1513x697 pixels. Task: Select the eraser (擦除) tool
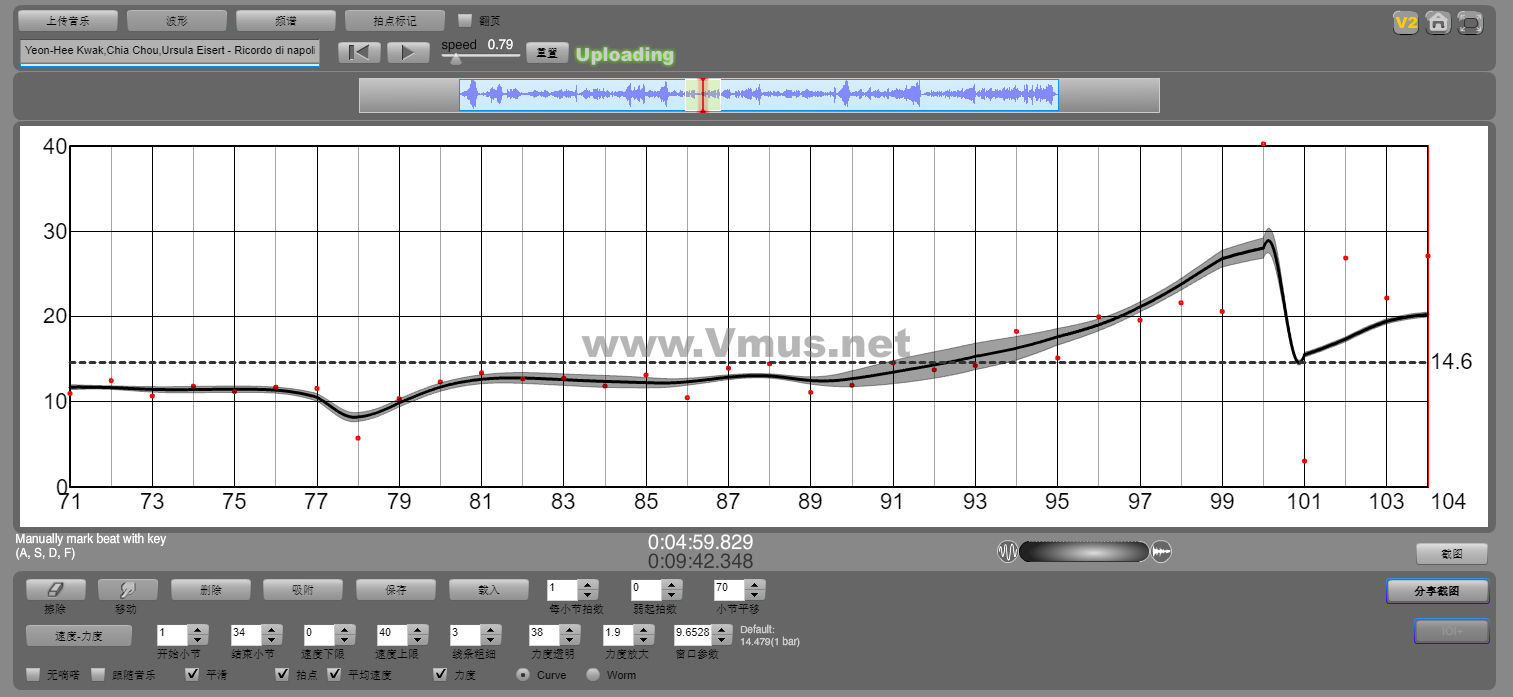point(56,590)
